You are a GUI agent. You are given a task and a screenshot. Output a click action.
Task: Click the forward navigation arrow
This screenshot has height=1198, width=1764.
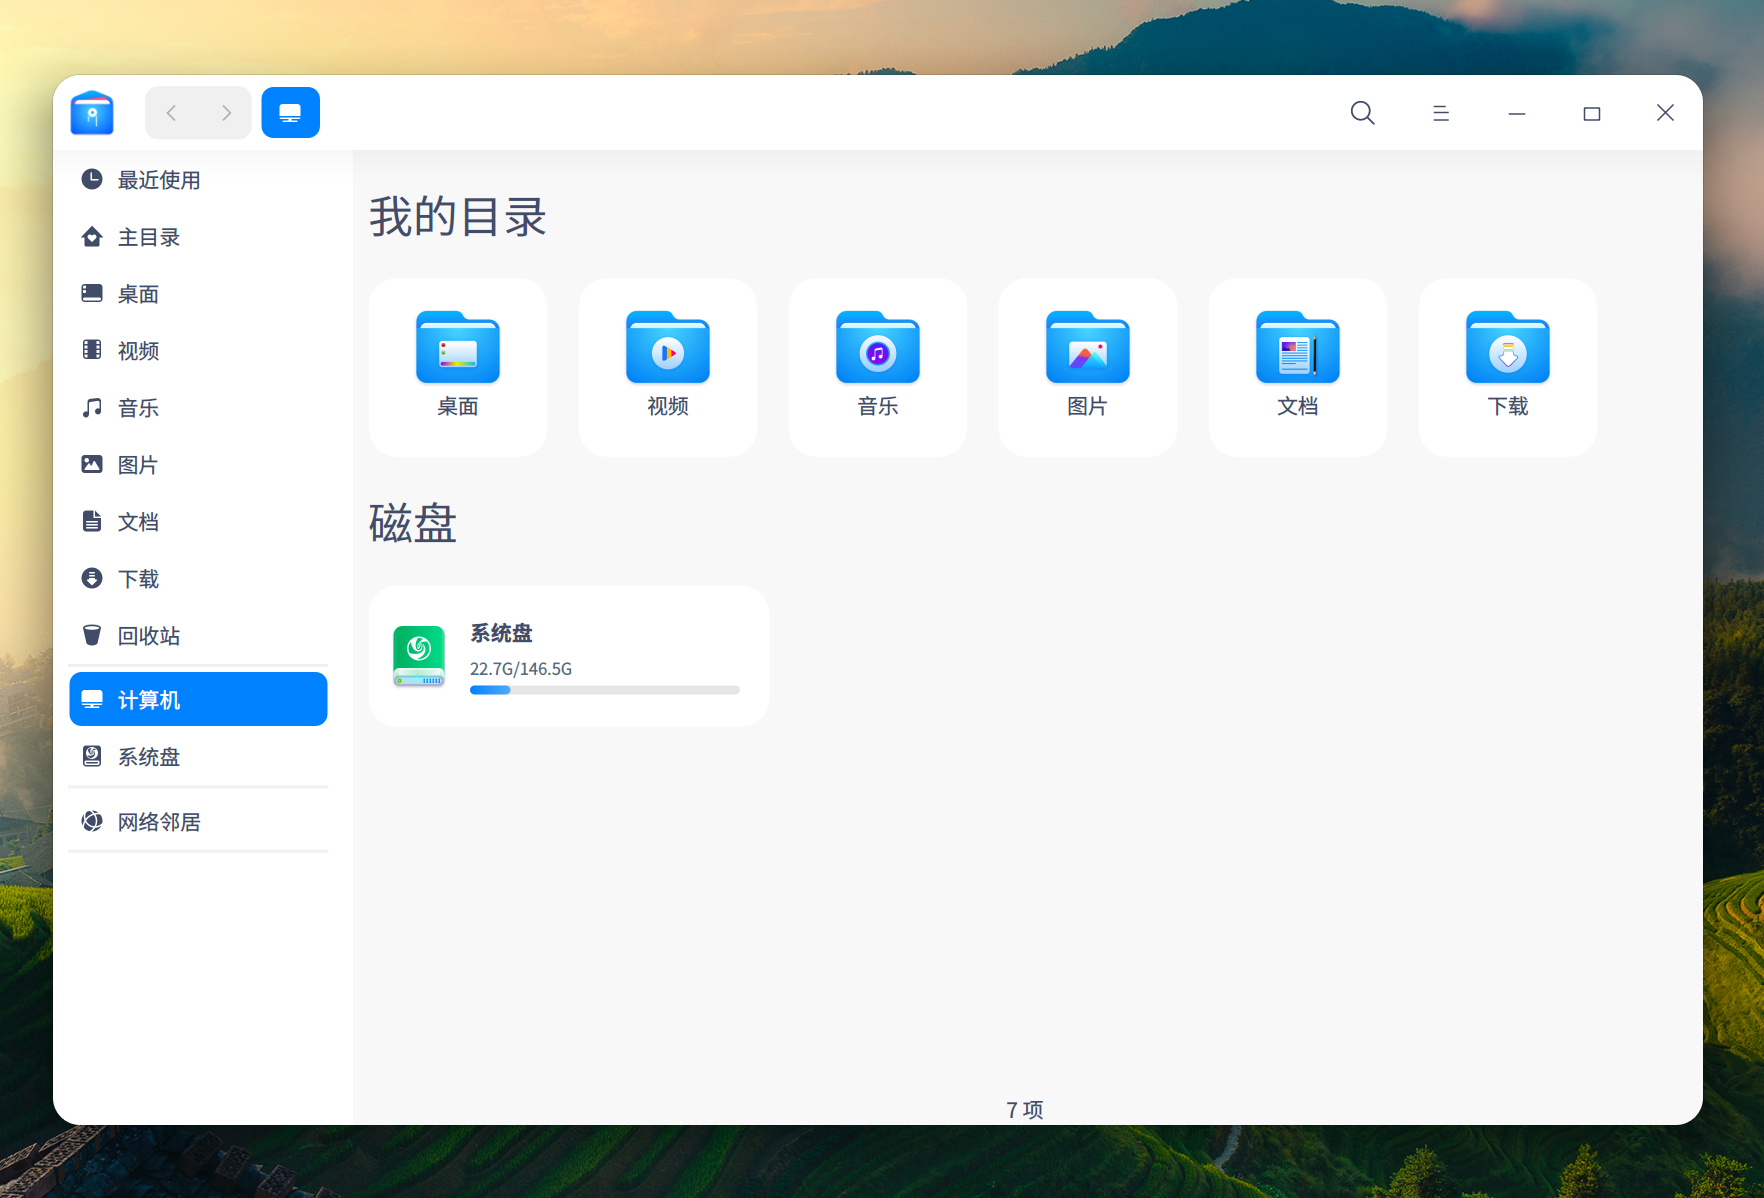(226, 113)
